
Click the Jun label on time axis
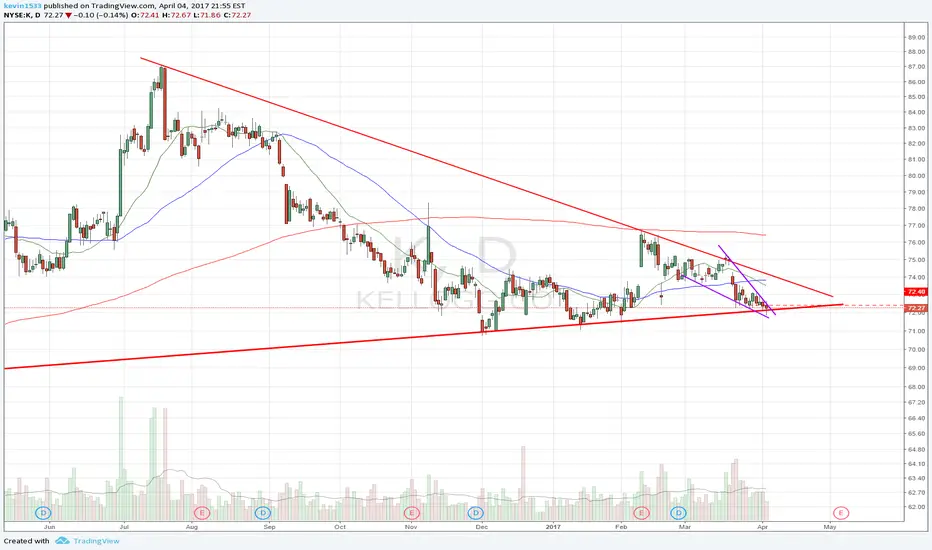(x=49, y=527)
